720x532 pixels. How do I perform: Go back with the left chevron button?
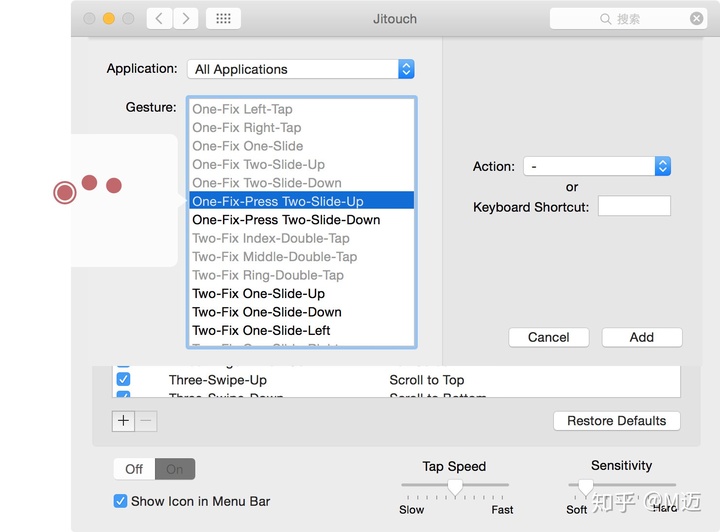(159, 19)
